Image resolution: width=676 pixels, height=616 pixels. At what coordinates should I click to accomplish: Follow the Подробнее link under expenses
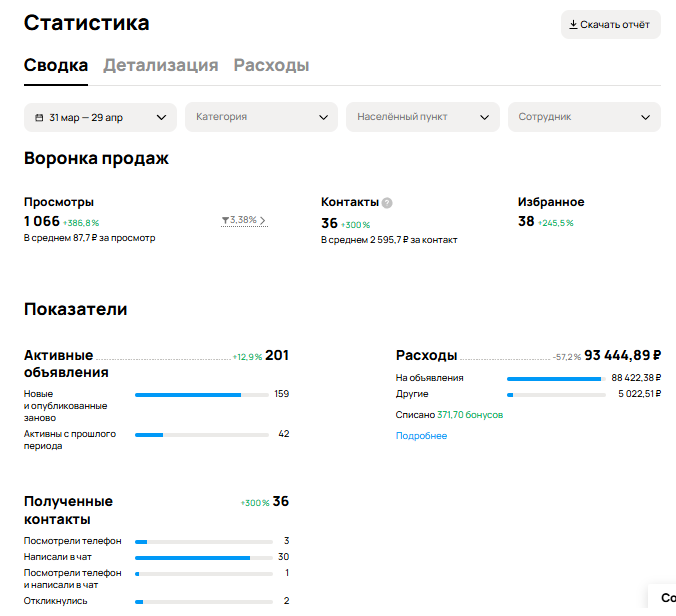coord(421,436)
